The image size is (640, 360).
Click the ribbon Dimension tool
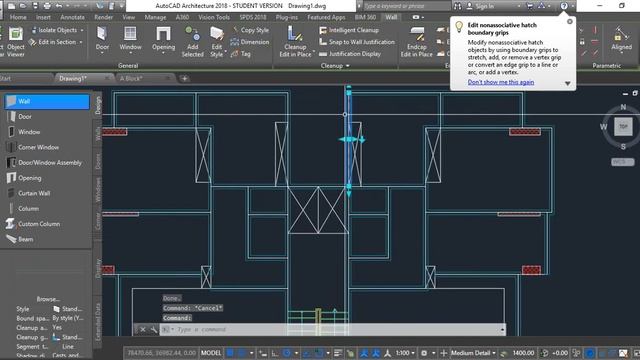pyautogui.click(x=249, y=42)
